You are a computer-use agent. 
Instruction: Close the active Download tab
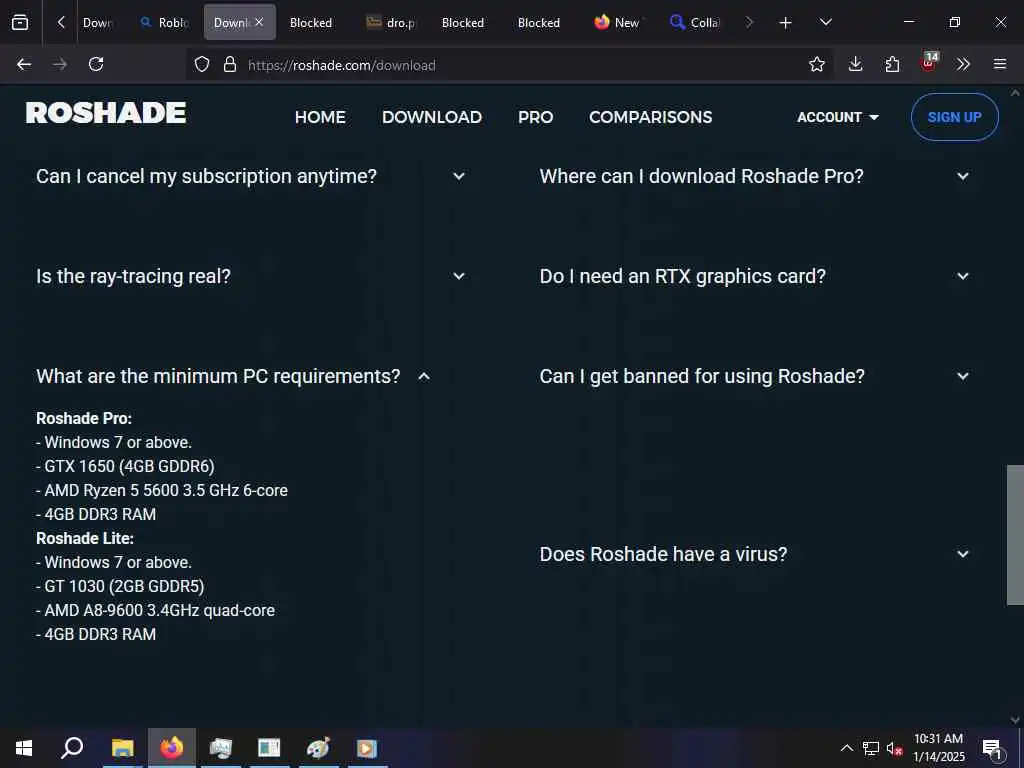click(x=259, y=22)
